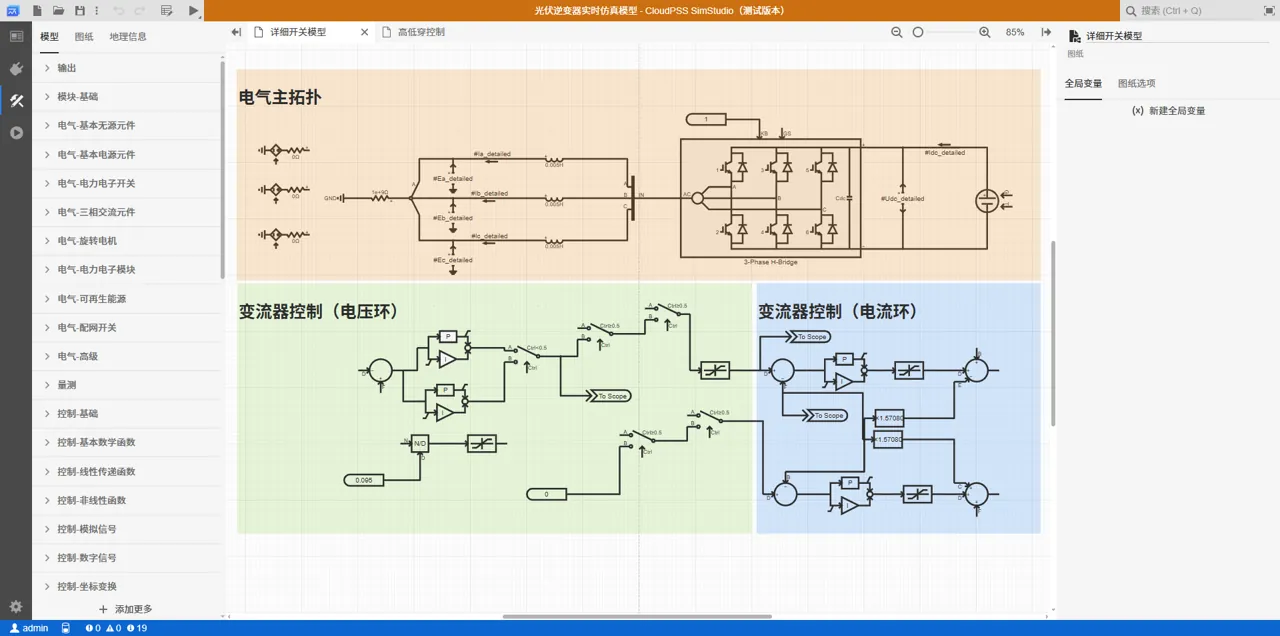Click 添加更多 at bottom of list

click(125, 609)
